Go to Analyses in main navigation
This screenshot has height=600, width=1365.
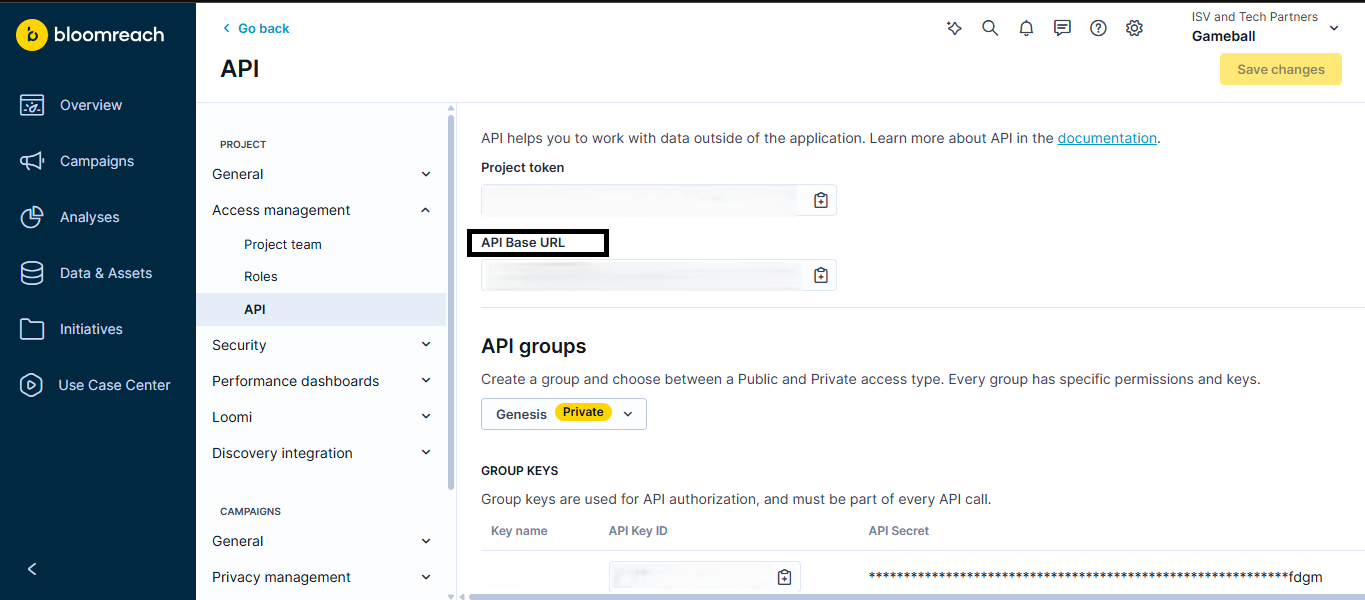click(x=90, y=217)
